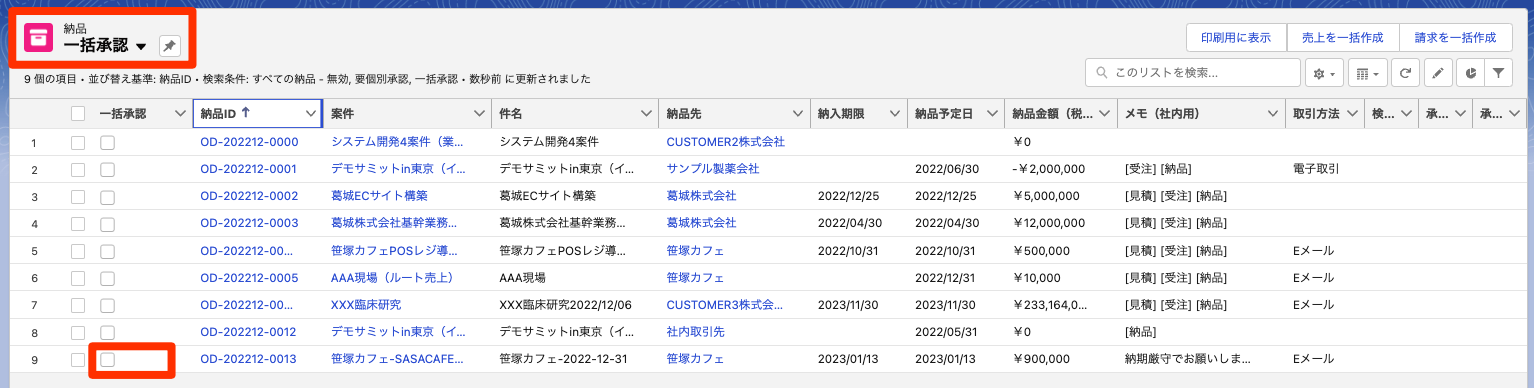Viewport: 1534px width, 388px height.
Task: Select row checkbox for OD-202212-0013
Action: click(78, 359)
